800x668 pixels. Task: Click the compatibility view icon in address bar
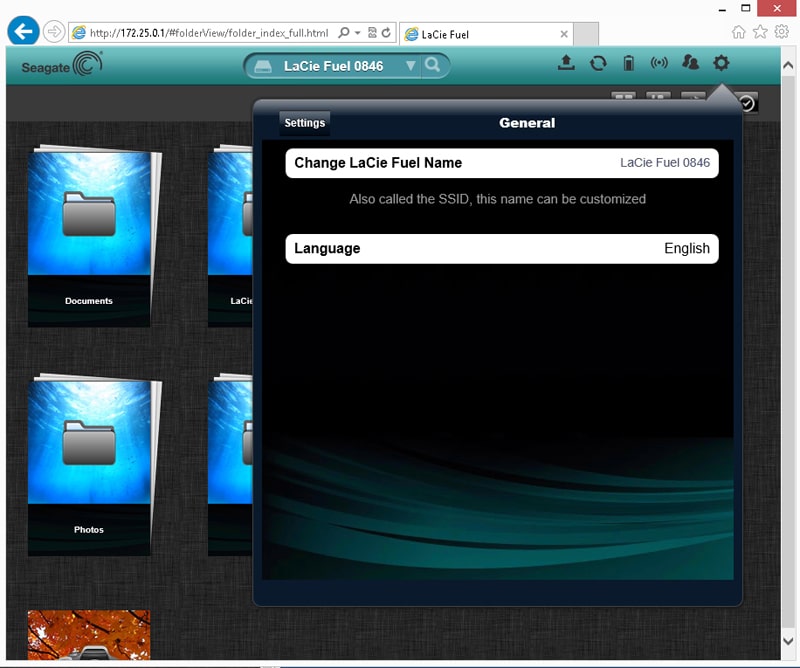pyautogui.click(x=372, y=33)
